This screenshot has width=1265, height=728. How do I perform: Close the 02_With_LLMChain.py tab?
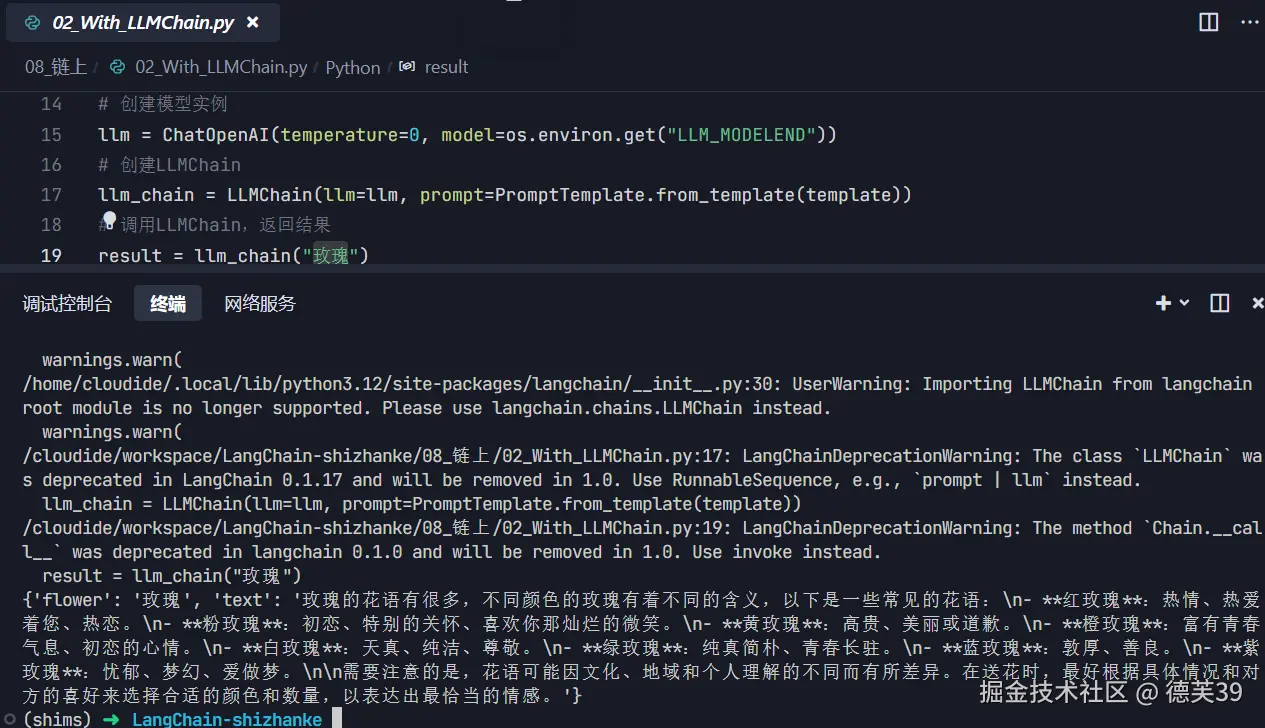[252, 22]
